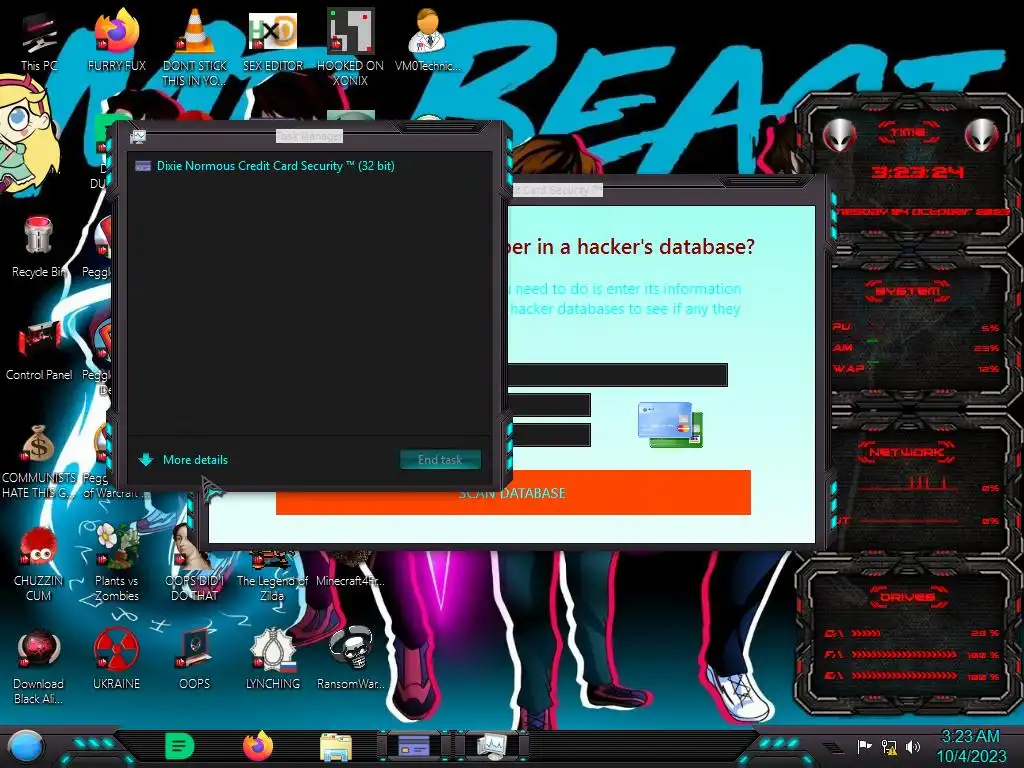This screenshot has width=1024, height=768.
Task: Click the network tray icon
Action: [889, 746]
